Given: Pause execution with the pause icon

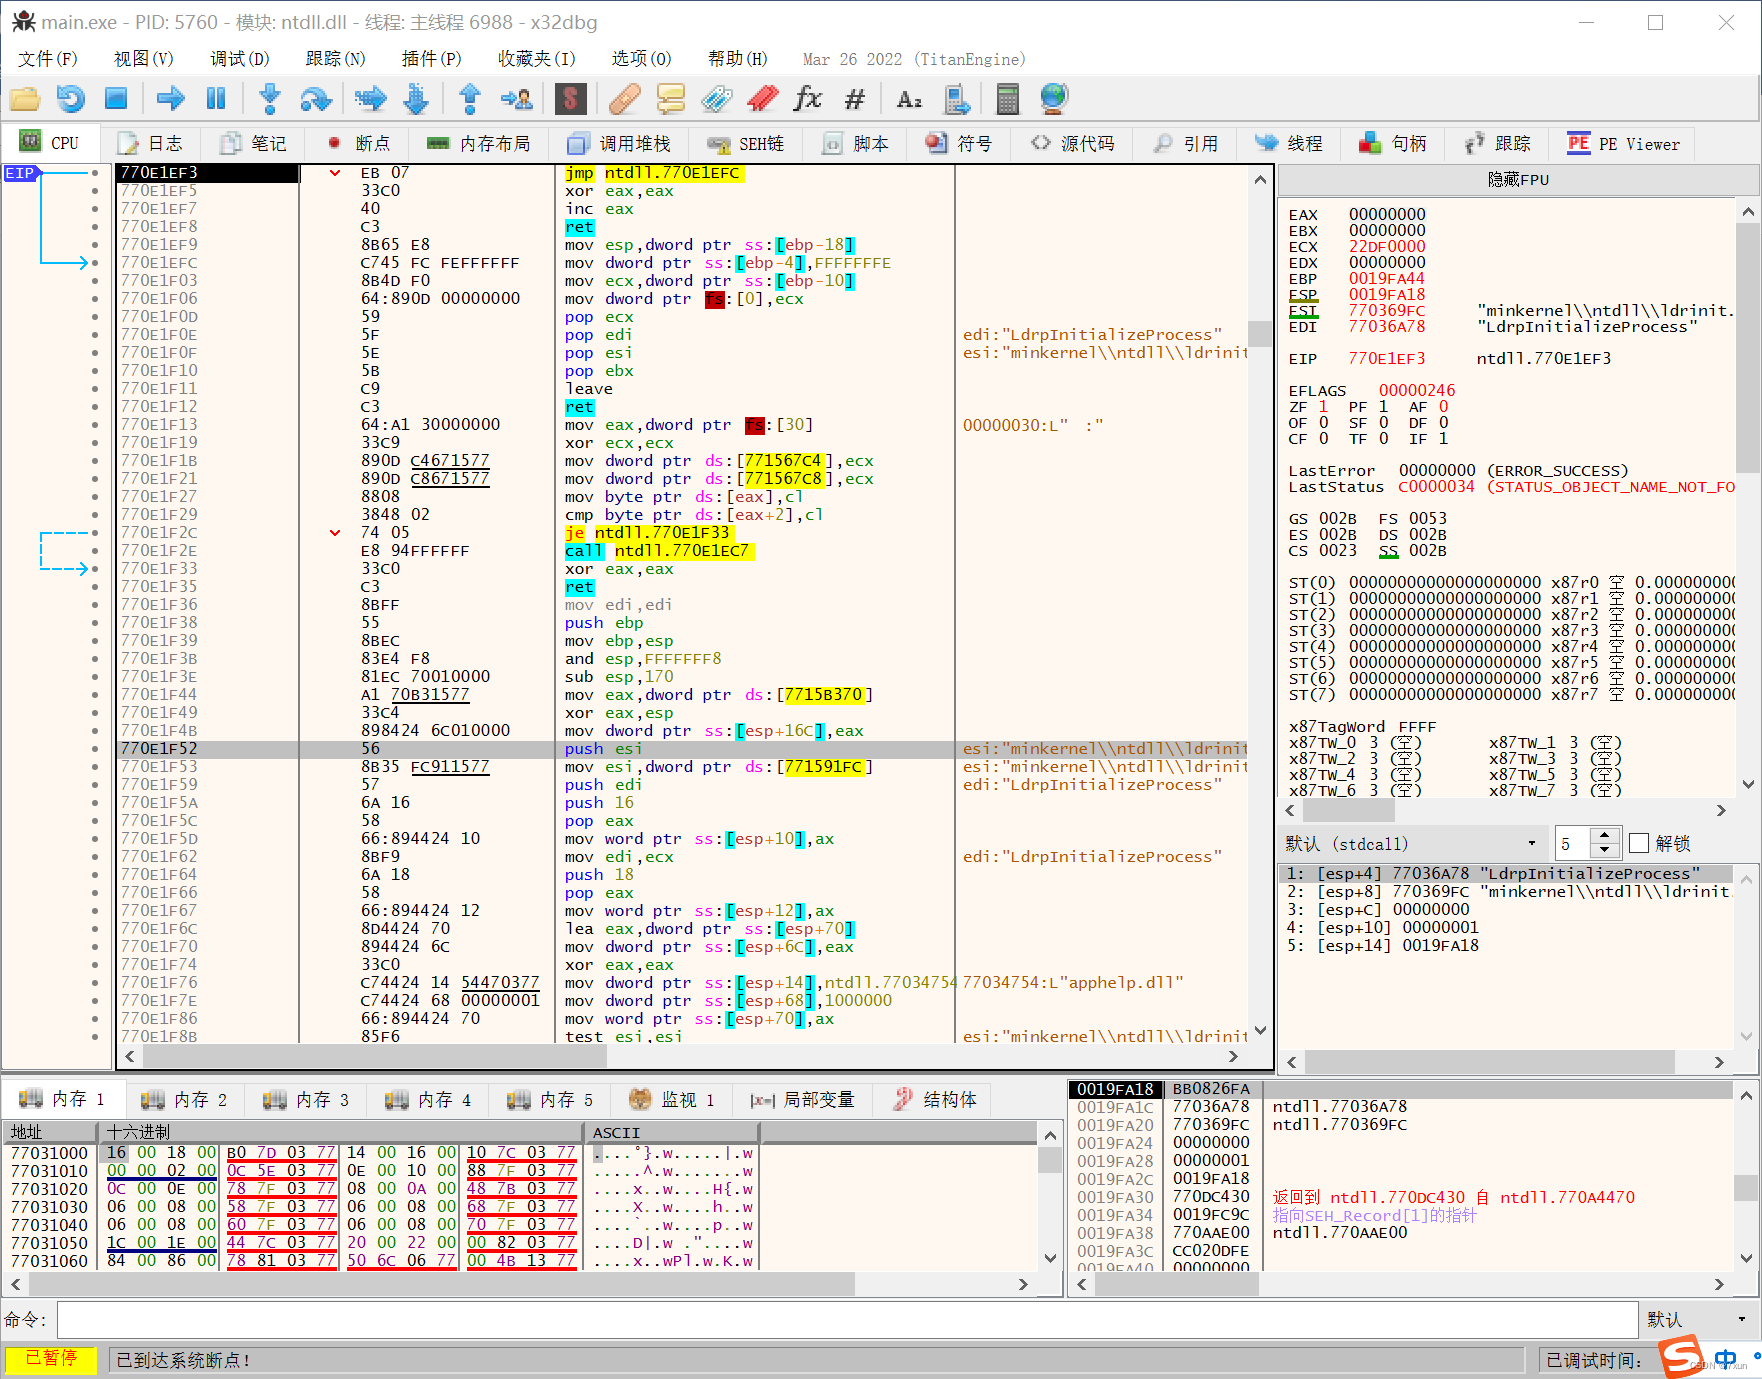Looking at the screenshot, I should click(x=216, y=99).
